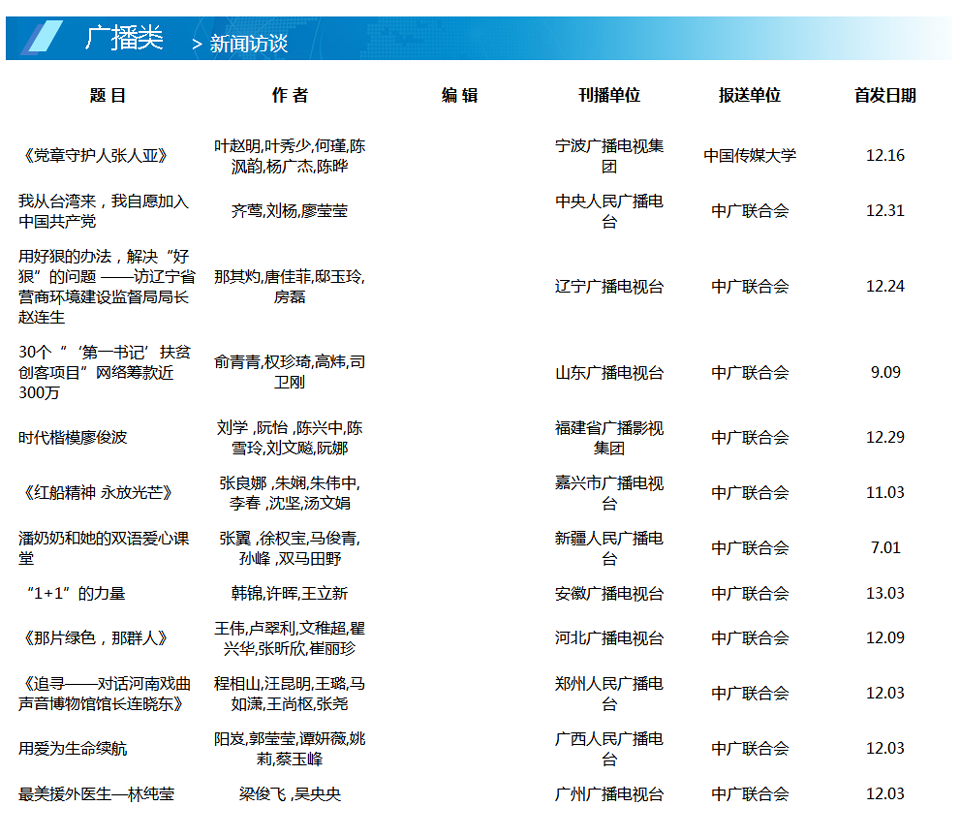Viewport: 960px width, 837px height.
Task: Click the 编辑 column header
Action: (x=460, y=96)
